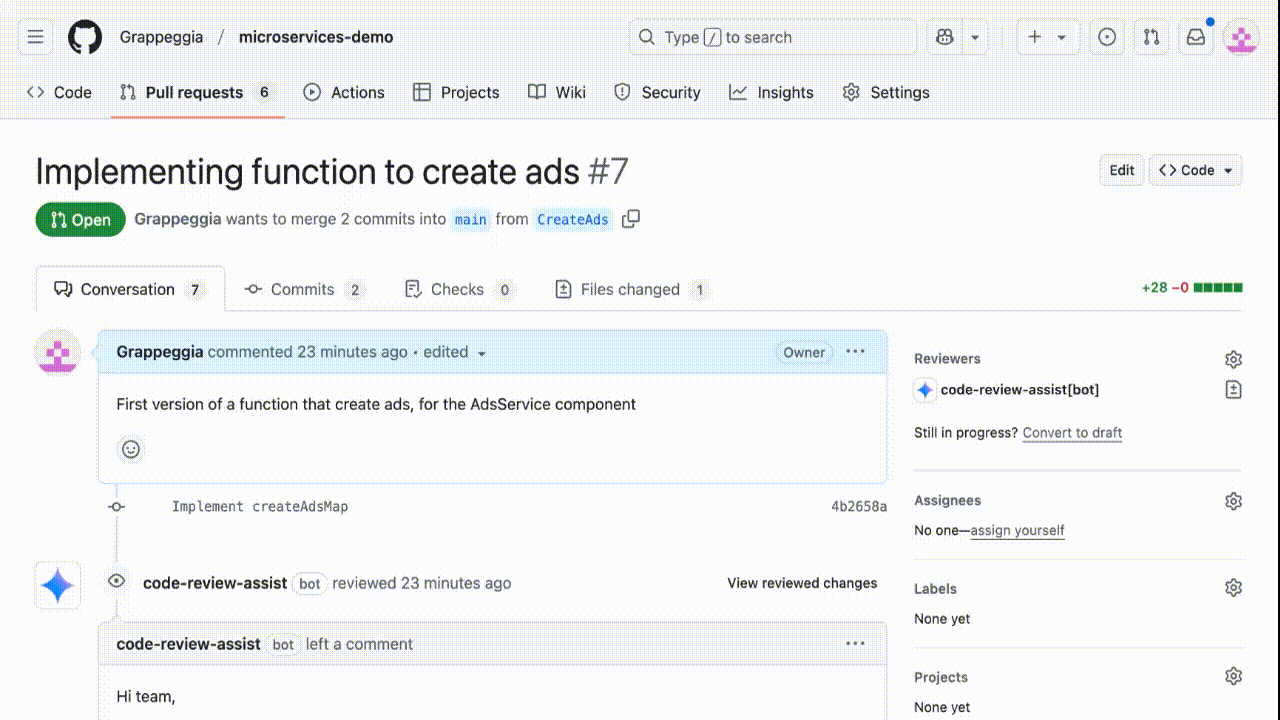
Task: Click the Convert to draft link
Action: click(1072, 433)
